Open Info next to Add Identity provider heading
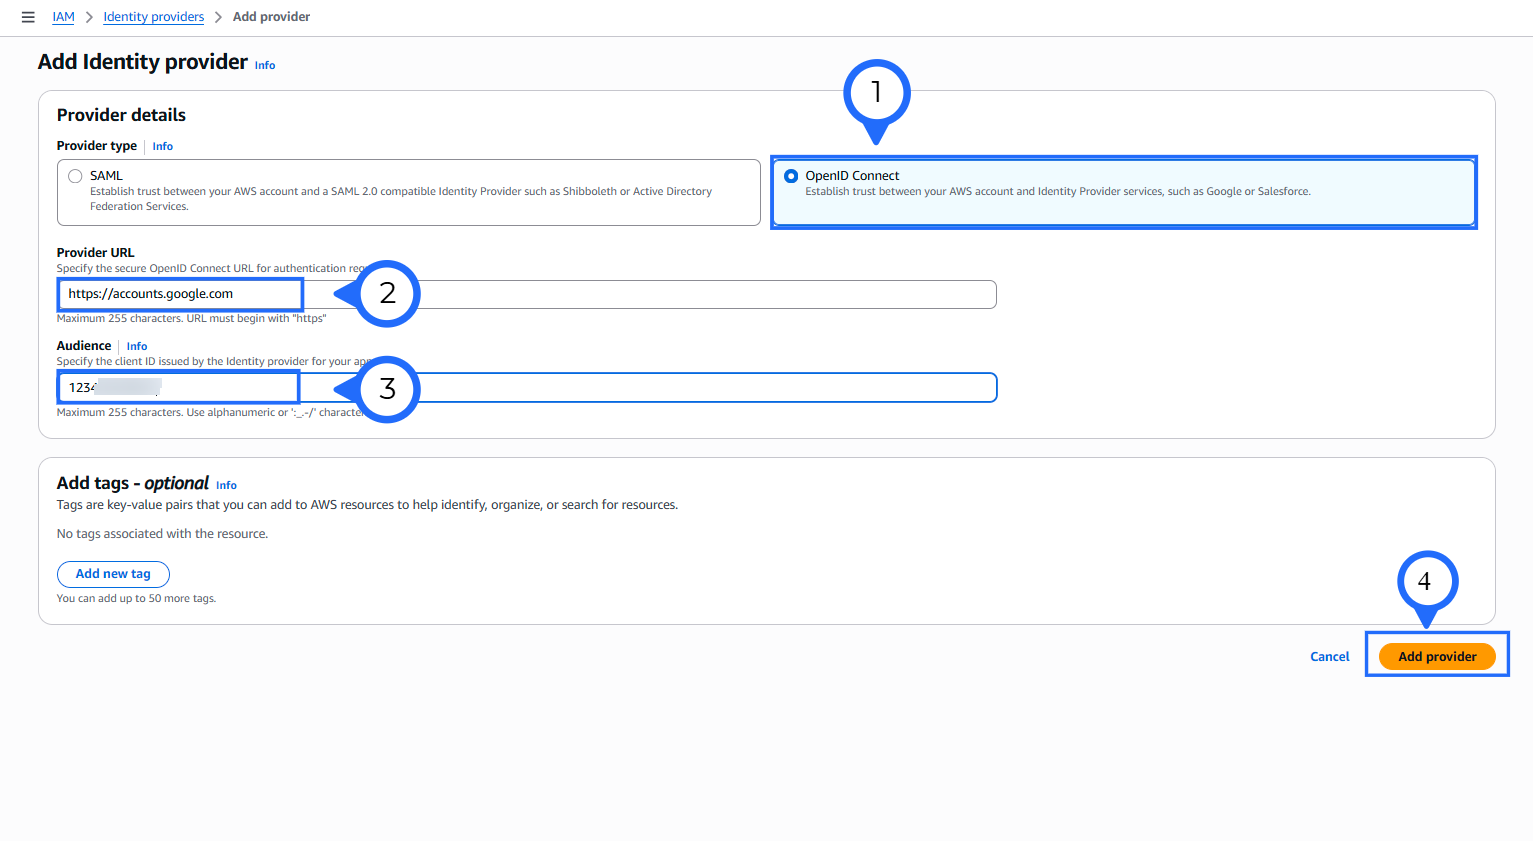1533x841 pixels. click(265, 65)
